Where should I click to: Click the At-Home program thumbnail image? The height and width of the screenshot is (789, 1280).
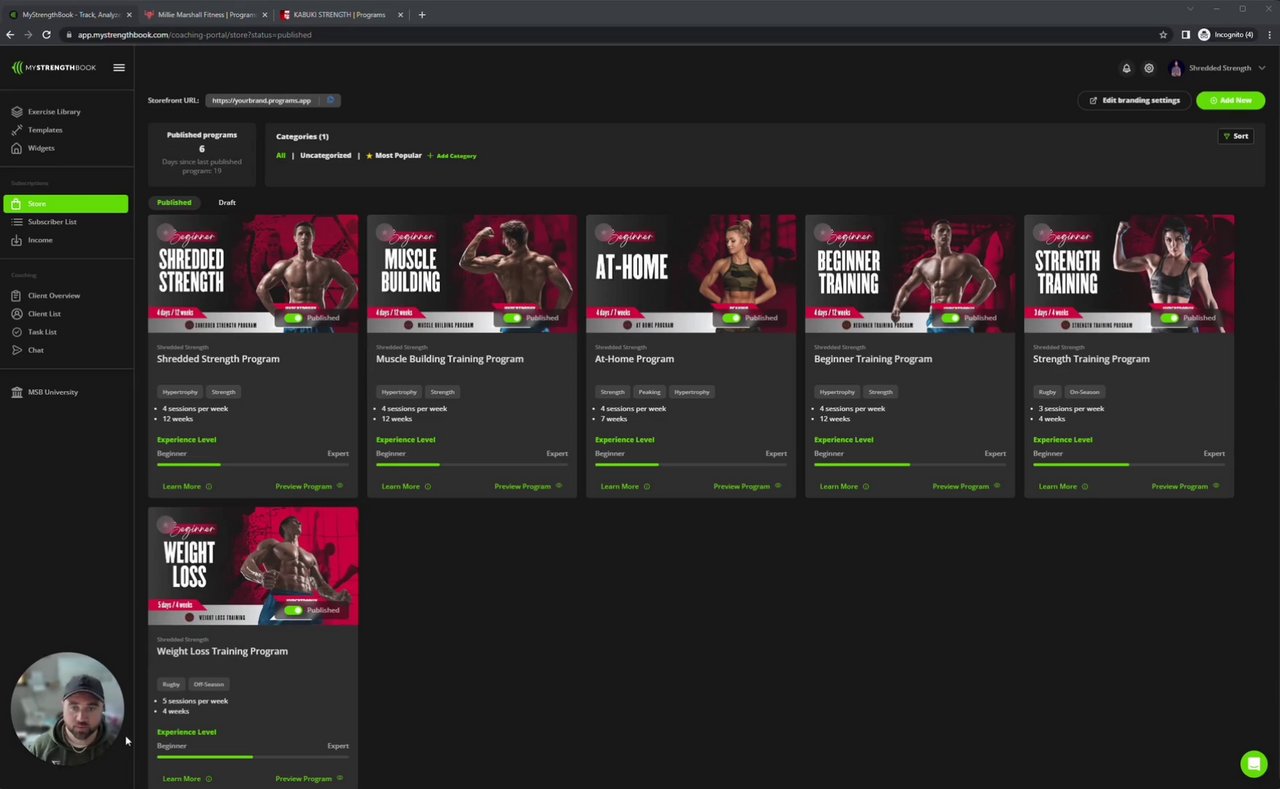691,274
